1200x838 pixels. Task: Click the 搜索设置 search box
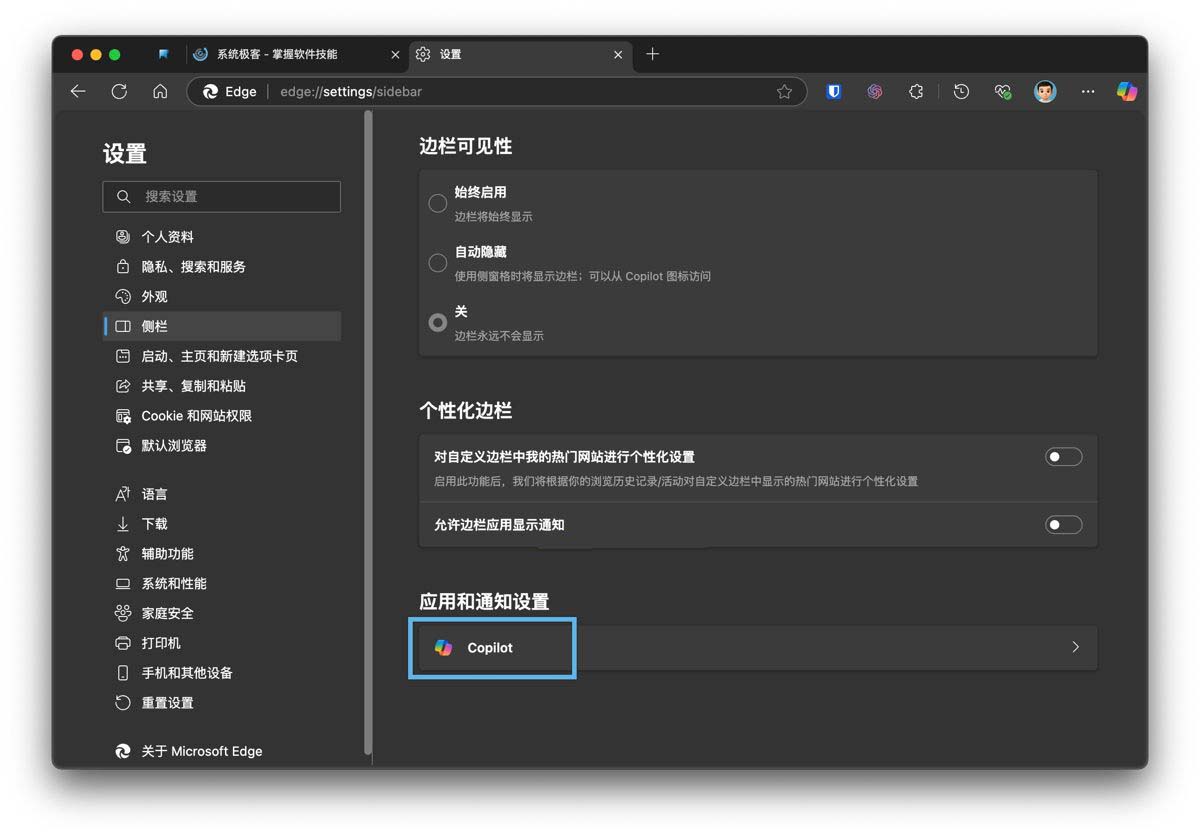tap(221, 196)
